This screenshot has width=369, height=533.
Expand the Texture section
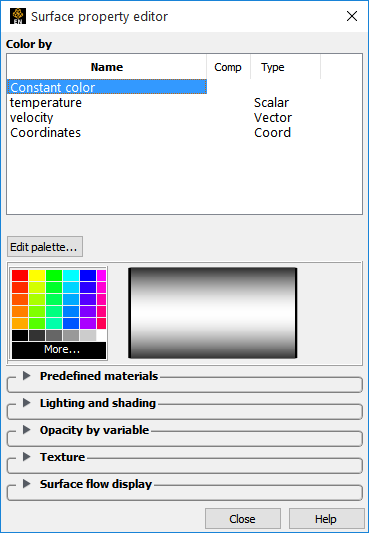coord(27,457)
